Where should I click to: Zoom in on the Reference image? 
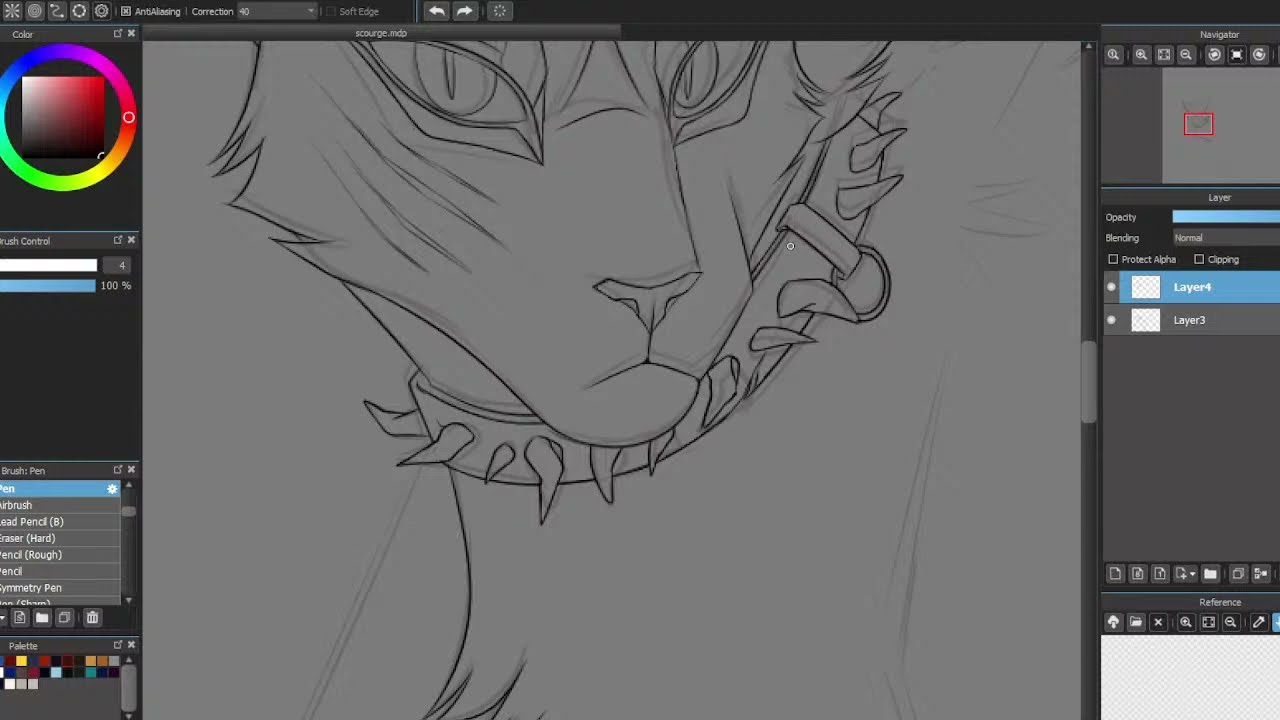pyautogui.click(x=1186, y=622)
